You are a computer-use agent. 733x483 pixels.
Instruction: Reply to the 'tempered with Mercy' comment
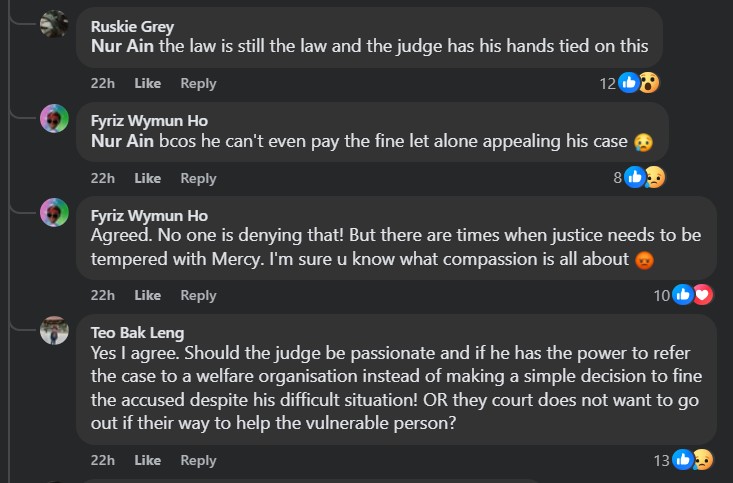tap(198, 295)
